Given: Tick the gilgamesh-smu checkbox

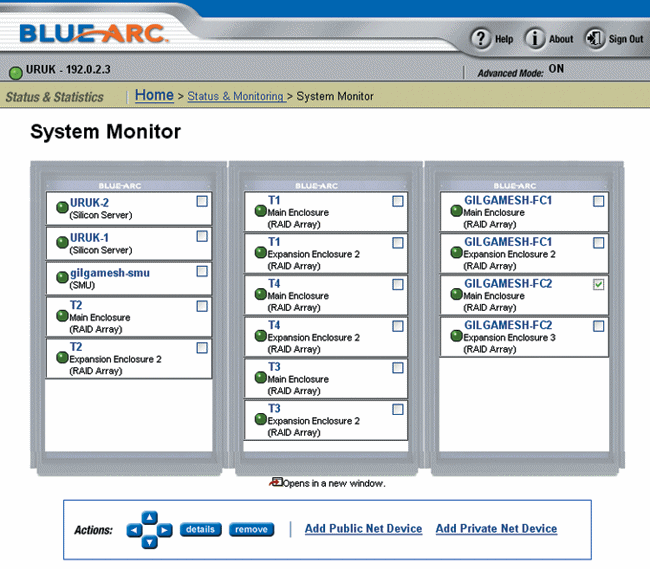Looking at the screenshot, I should point(202,271).
